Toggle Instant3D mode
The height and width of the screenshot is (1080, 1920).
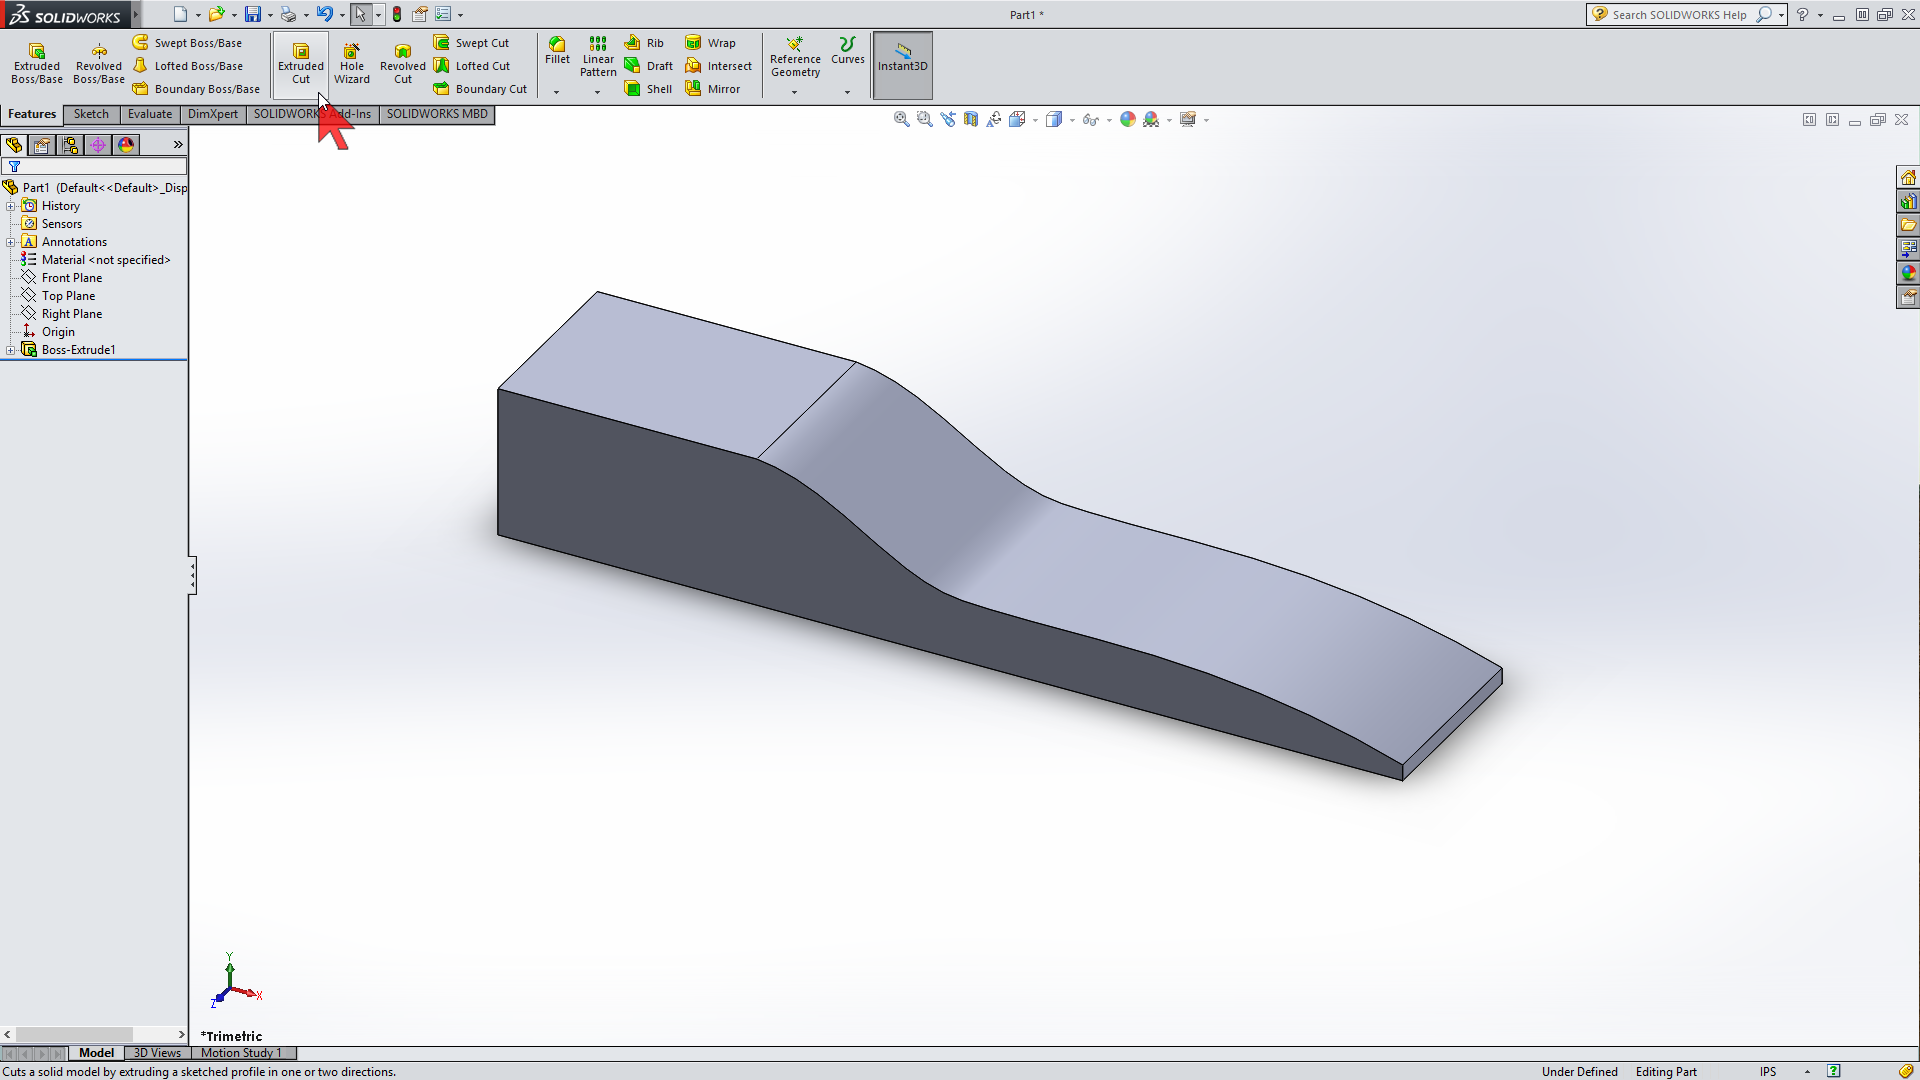pyautogui.click(x=902, y=62)
